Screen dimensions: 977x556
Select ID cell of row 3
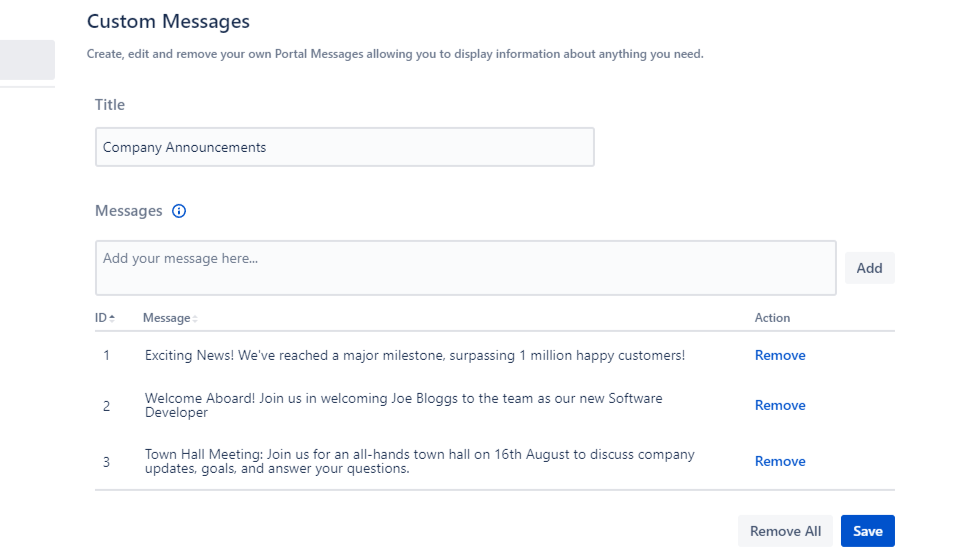[106, 461]
